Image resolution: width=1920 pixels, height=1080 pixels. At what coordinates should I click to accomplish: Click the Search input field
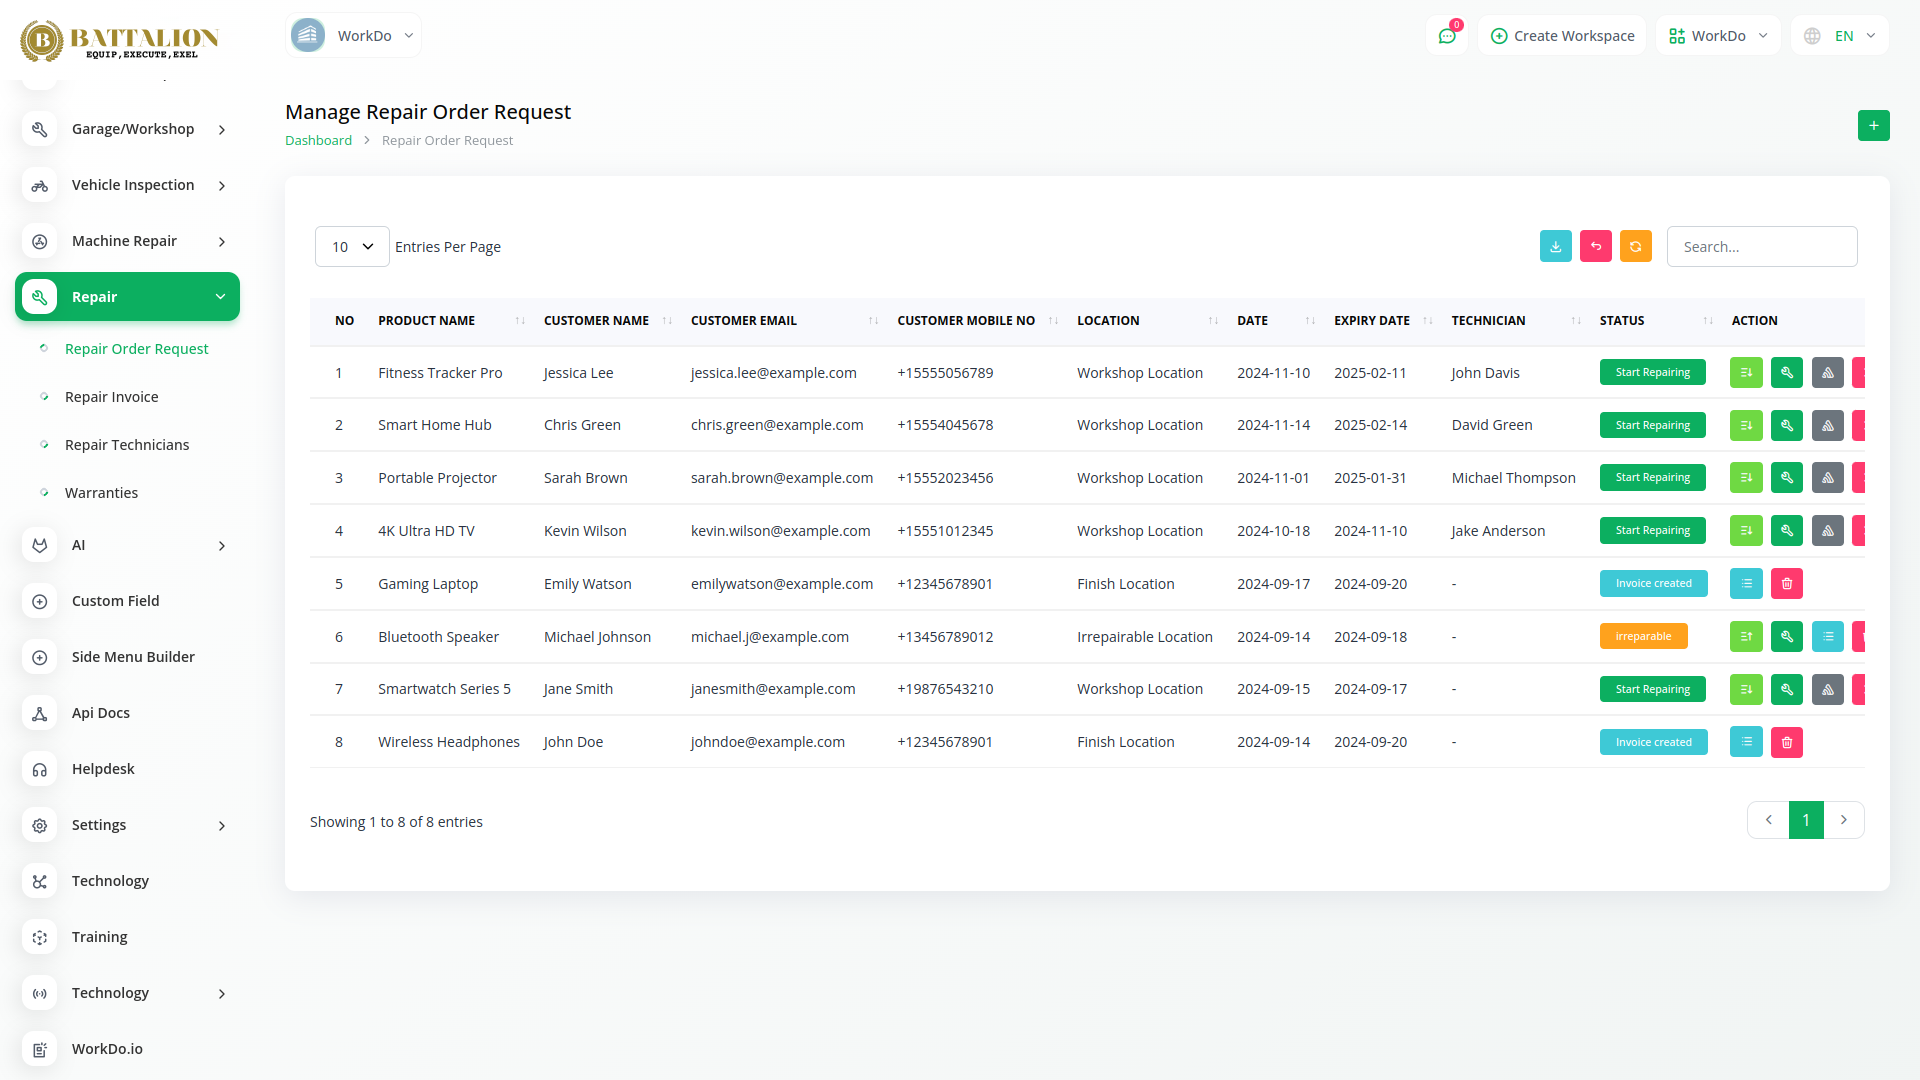1761,246
